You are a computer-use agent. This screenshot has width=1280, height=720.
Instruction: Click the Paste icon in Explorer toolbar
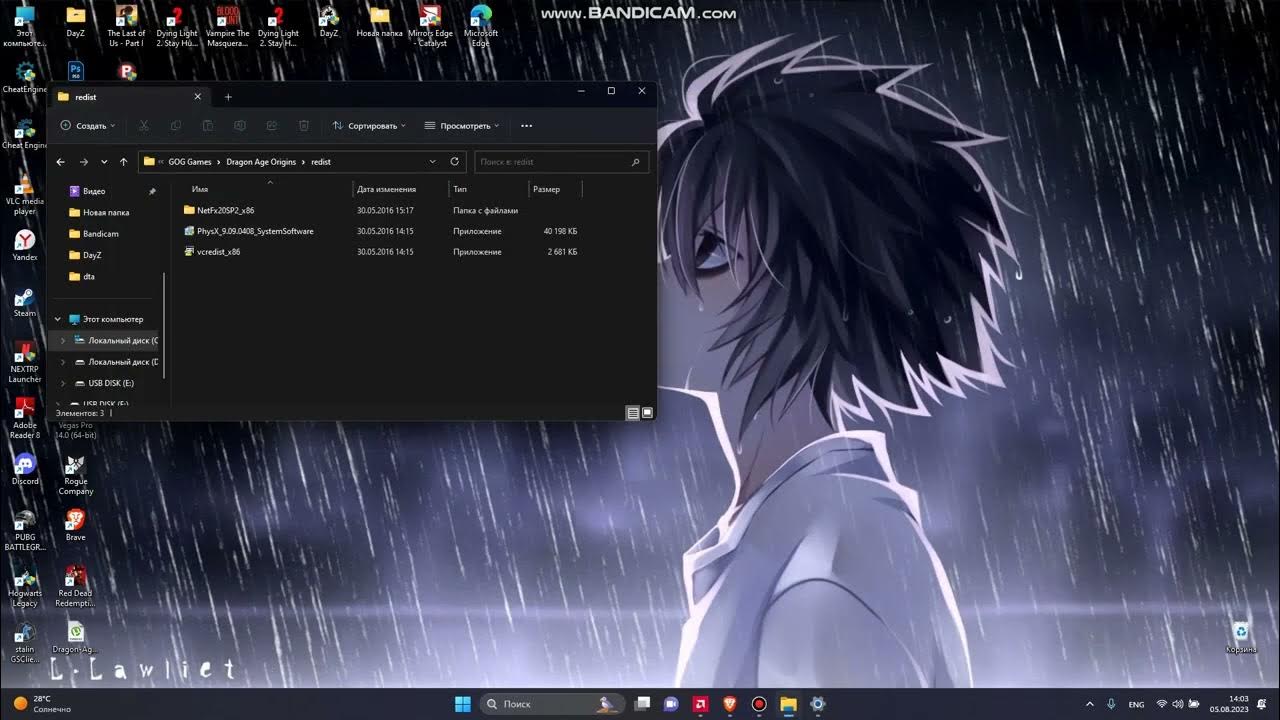(x=208, y=126)
